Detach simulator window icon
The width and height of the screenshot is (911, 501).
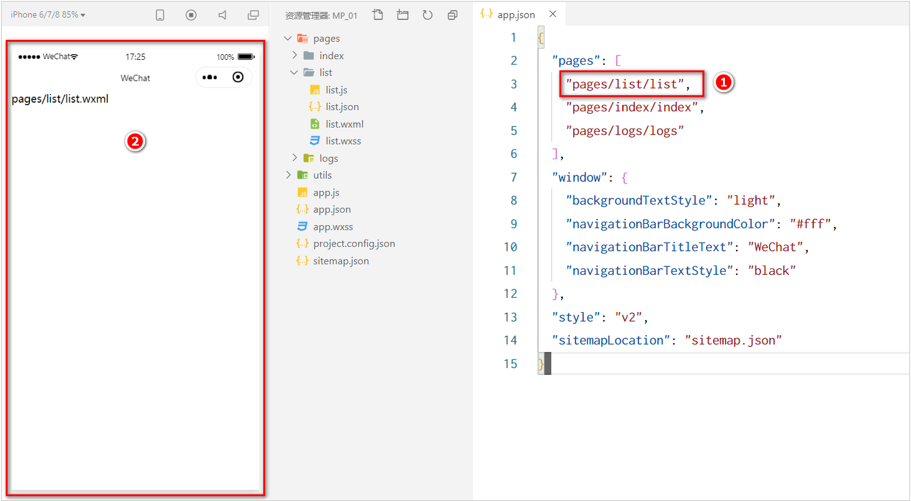[x=253, y=15]
